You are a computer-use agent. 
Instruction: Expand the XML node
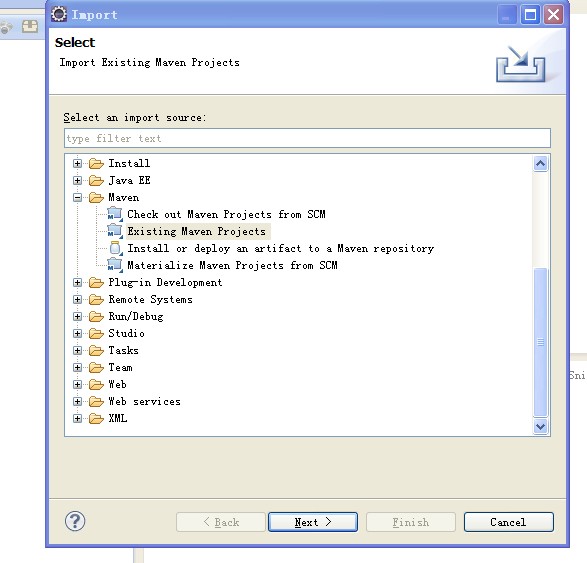coord(77,419)
